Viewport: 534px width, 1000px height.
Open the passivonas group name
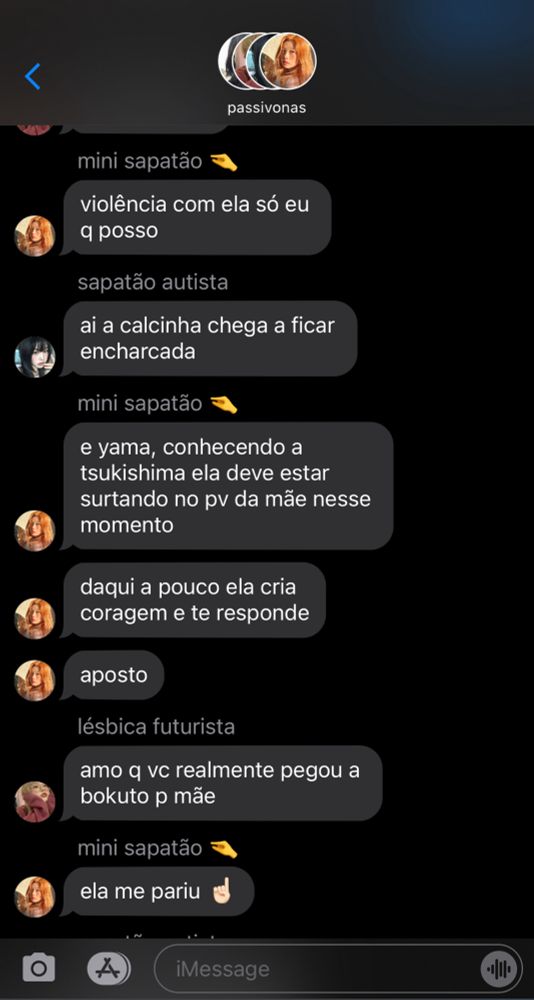point(267,108)
